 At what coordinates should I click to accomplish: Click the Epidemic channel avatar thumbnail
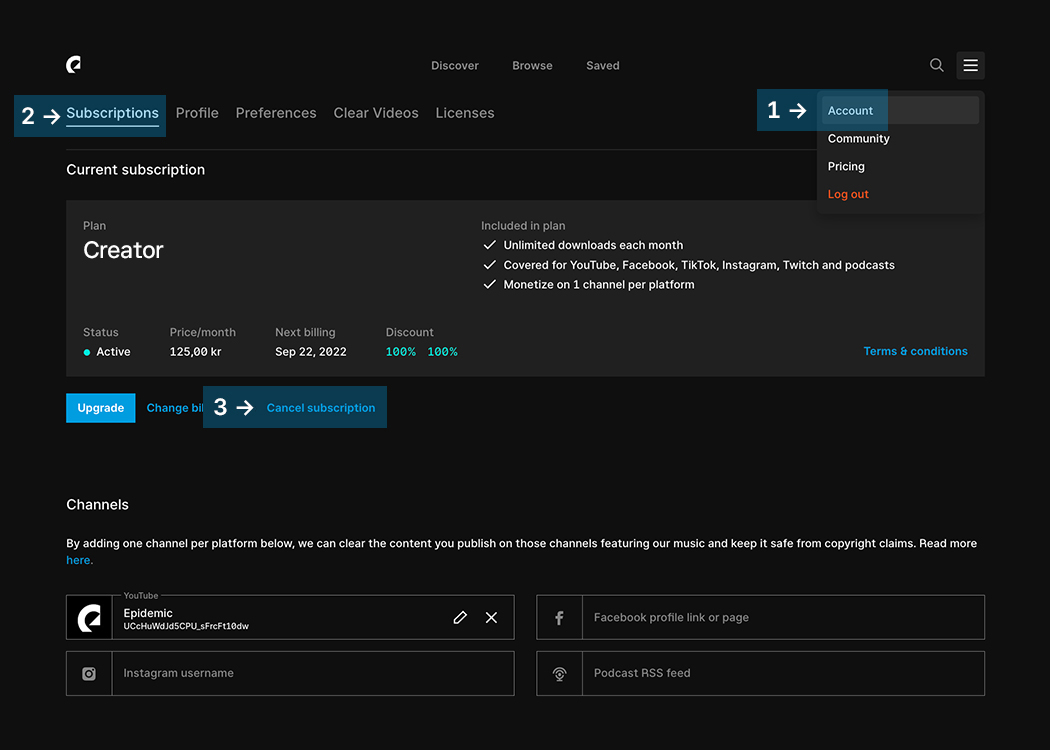click(x=89, y=617)
